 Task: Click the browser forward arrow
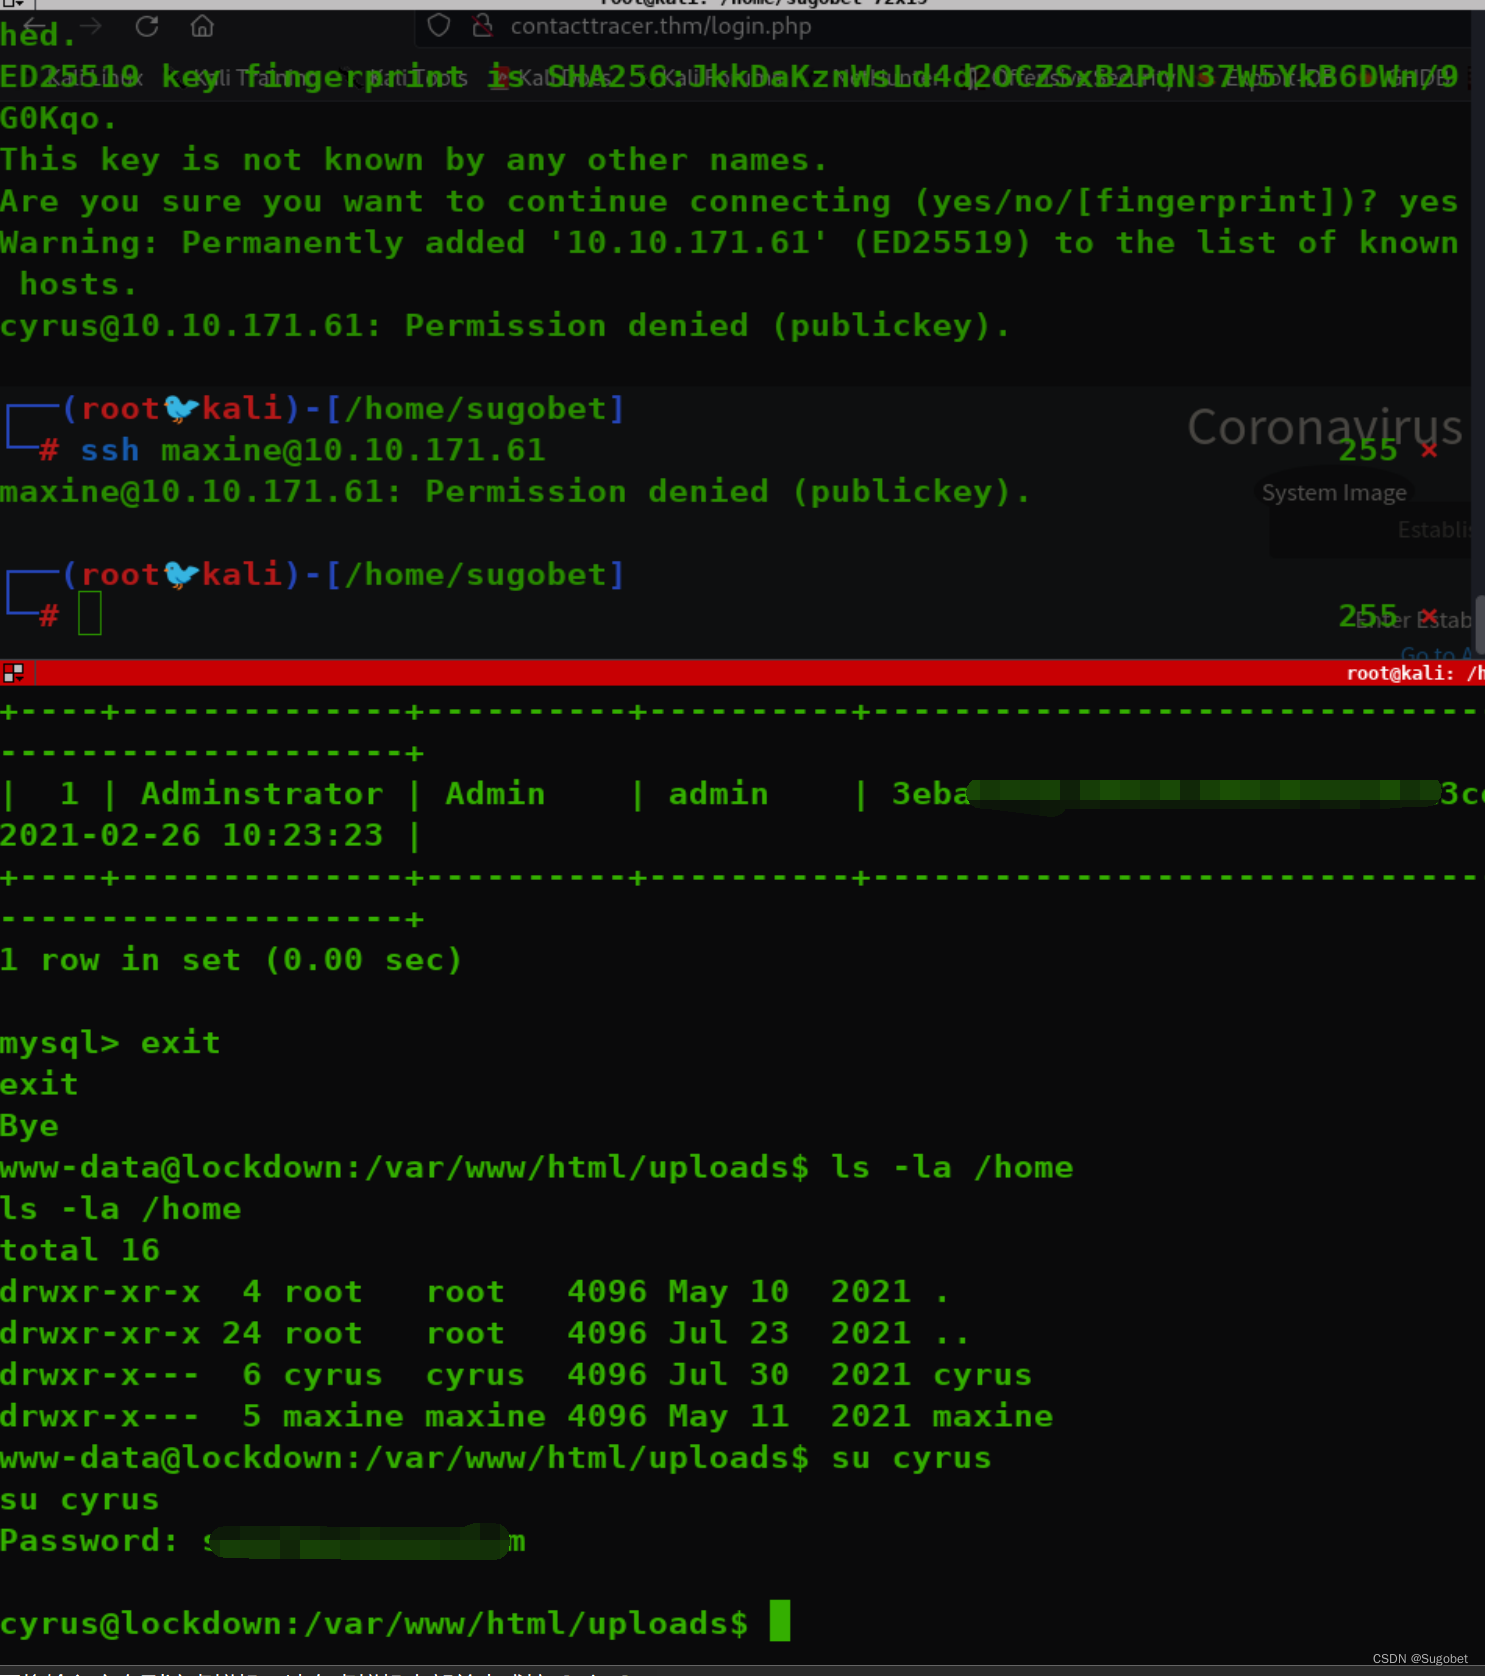(91, 26)
